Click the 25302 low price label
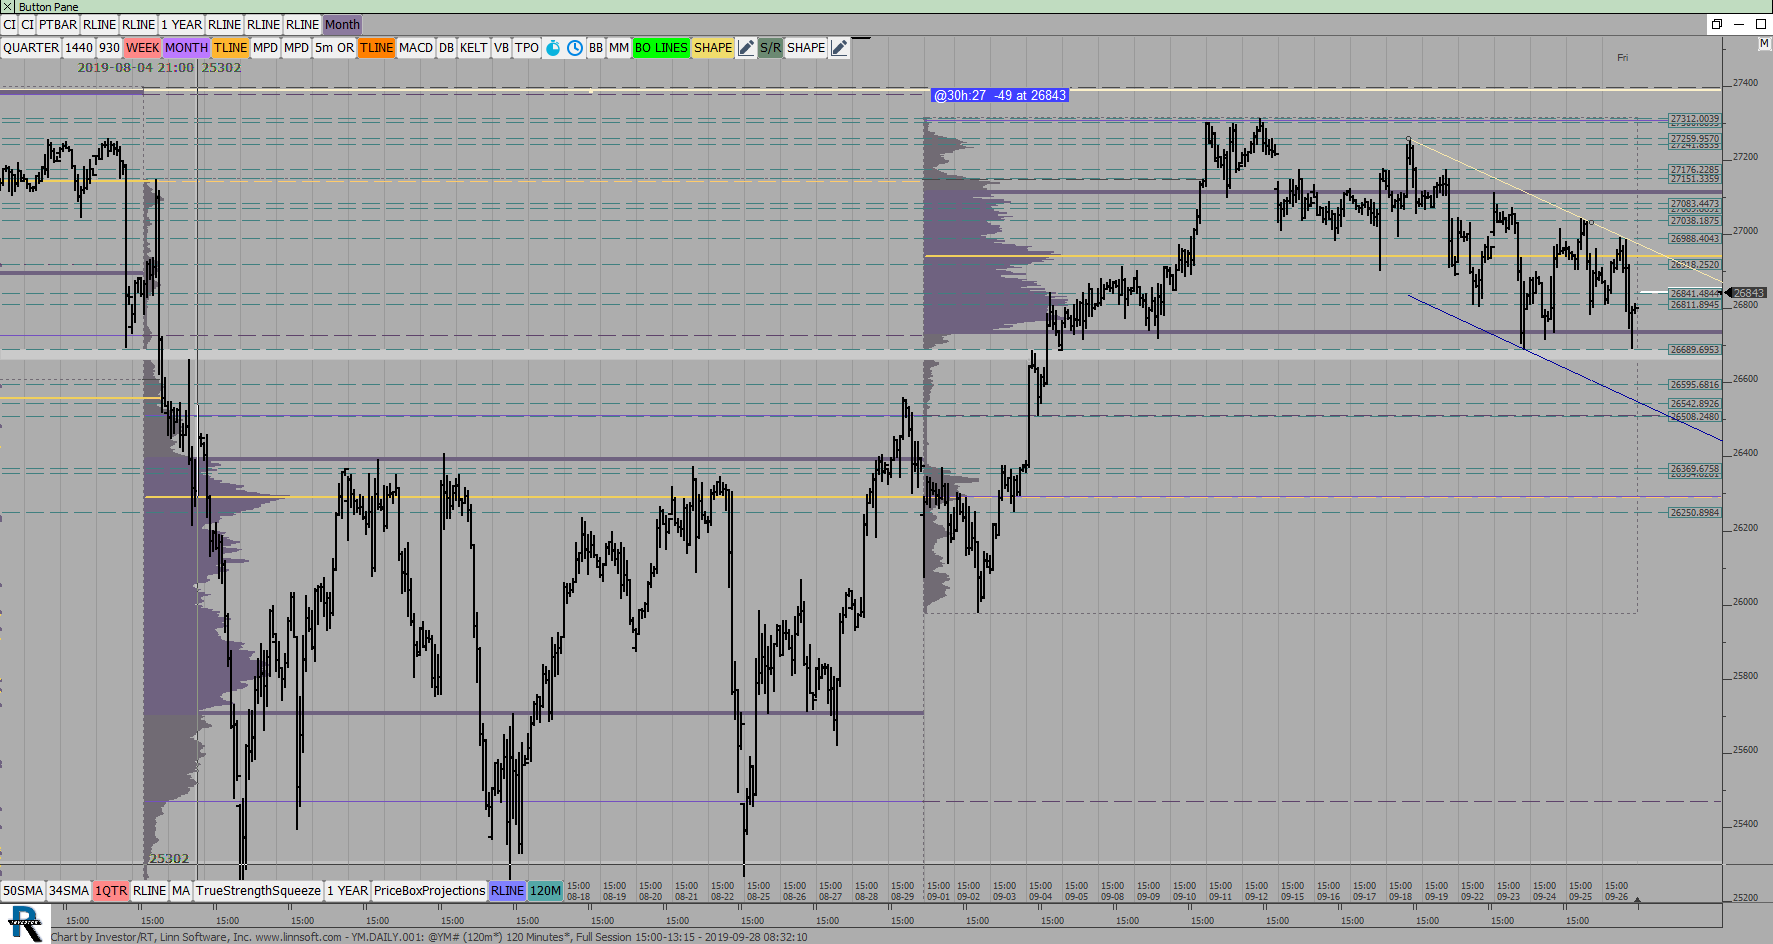The height and width of the screenshot is (944, 1773). pos(169,859)
